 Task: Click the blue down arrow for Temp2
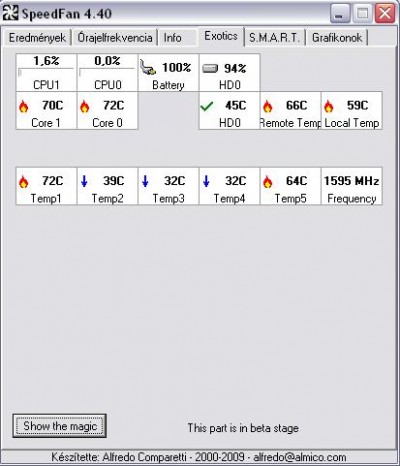pyautogui.click(x=84, y=181)
